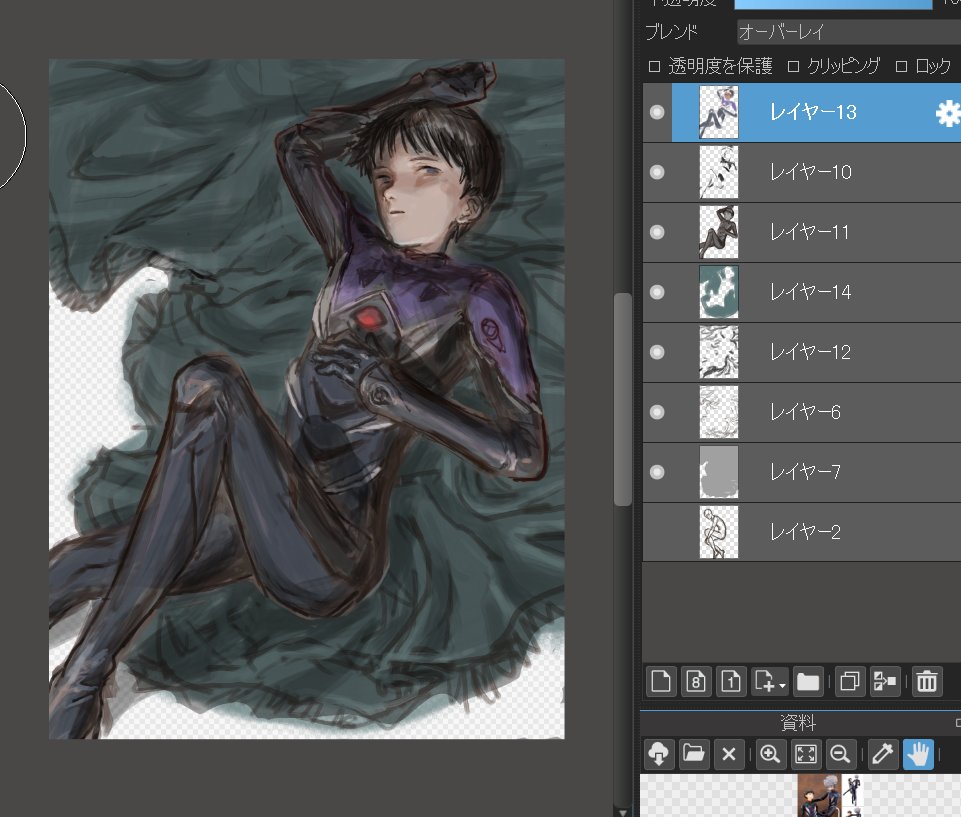Image resolution: width=961 pixels, height=817 pixels.
Task: Click the レイヤー13 thumbnail
Action: [x=719, y=112]
